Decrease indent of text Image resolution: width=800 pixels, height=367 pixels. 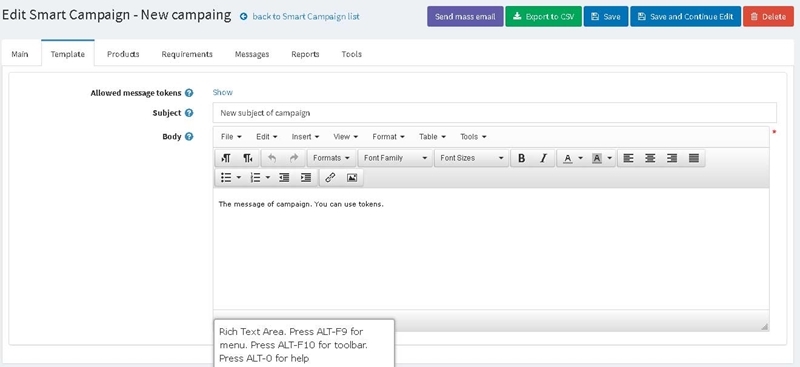pyautogui.click(x=284, y=177)
